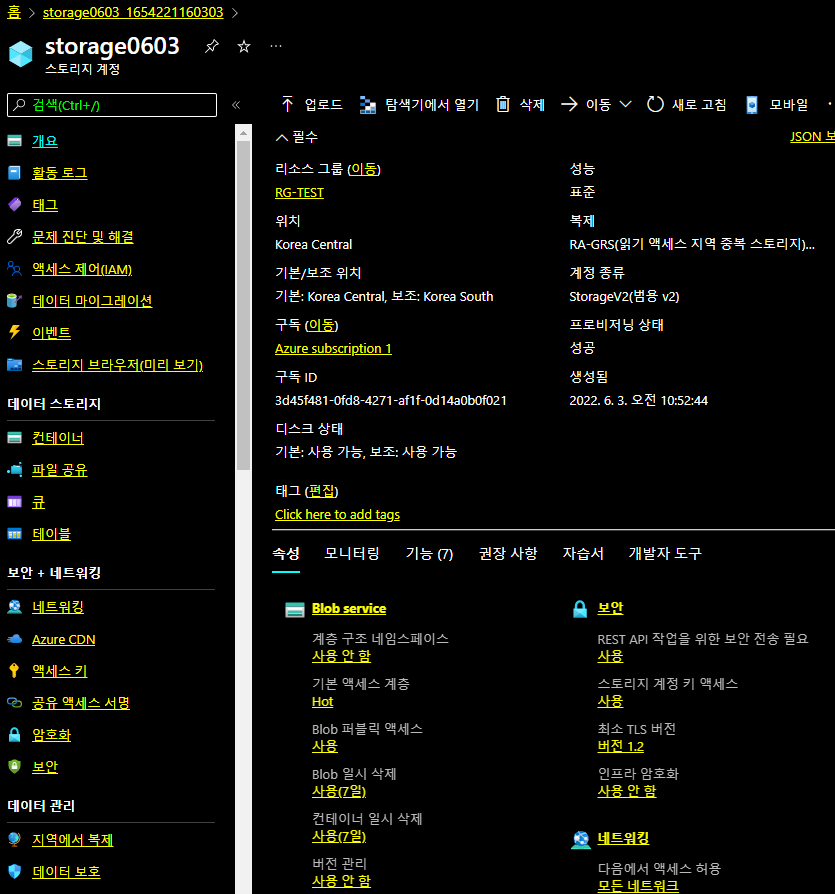Click the 검색 sidebar search field
The height and width of the screenshot is (894, 835).
[x=112, y=105]
